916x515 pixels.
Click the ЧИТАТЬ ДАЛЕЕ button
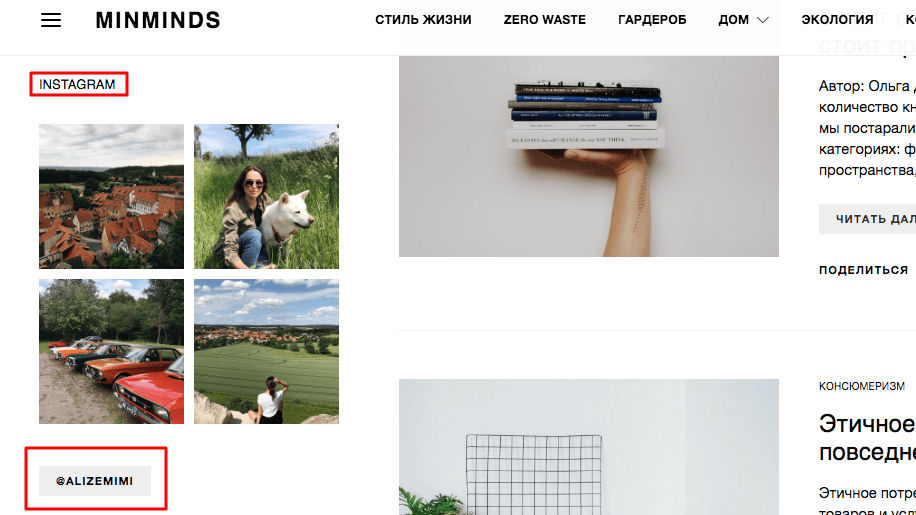[868, 219]
